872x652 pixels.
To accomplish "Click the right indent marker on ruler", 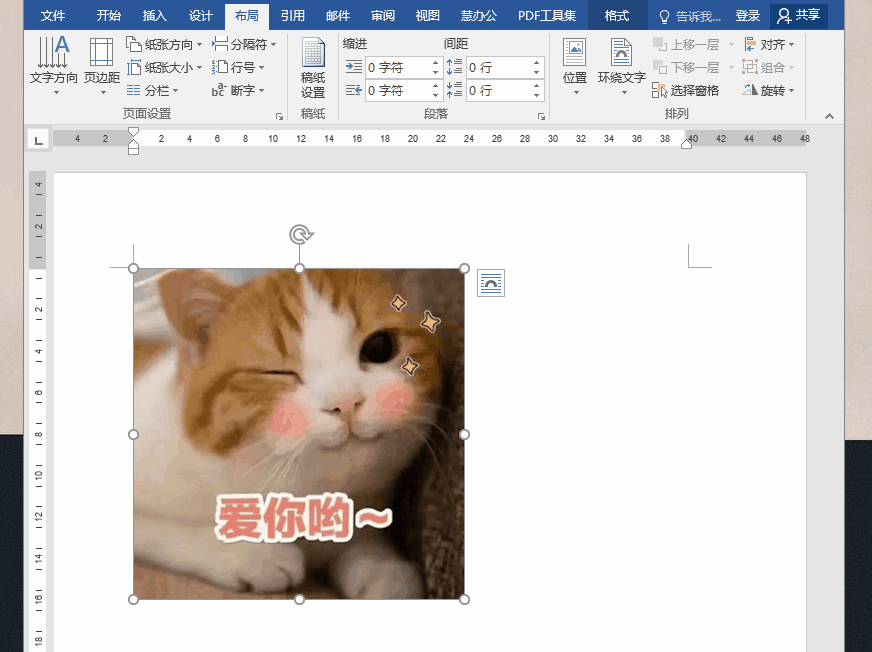I will pyautogui.click(x=687, y=144).
